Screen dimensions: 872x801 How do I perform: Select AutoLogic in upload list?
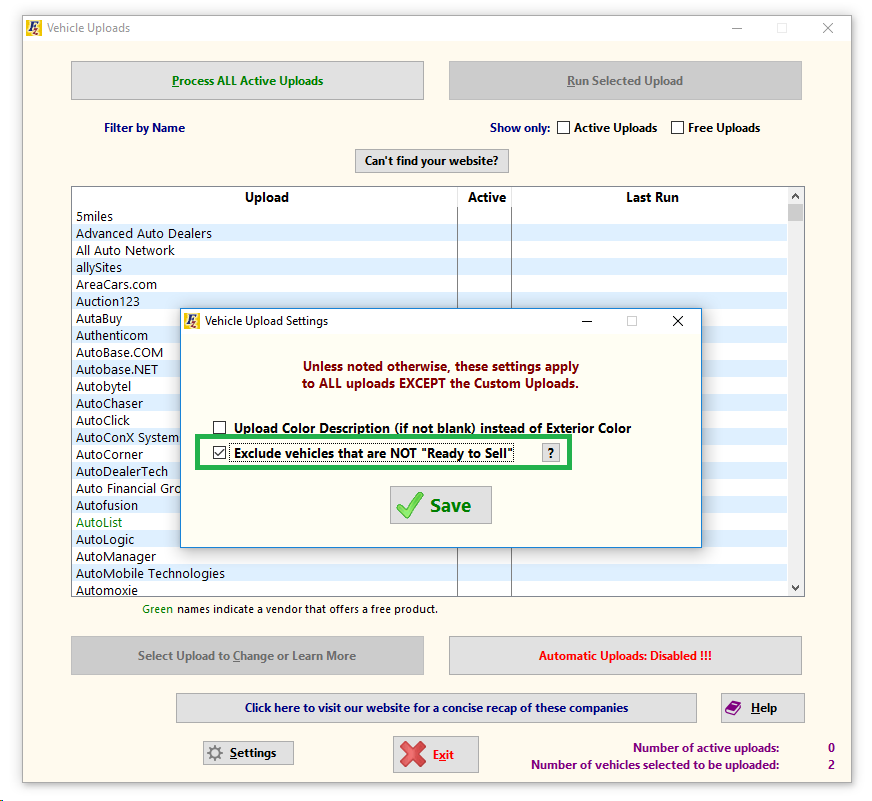(127, 540)
